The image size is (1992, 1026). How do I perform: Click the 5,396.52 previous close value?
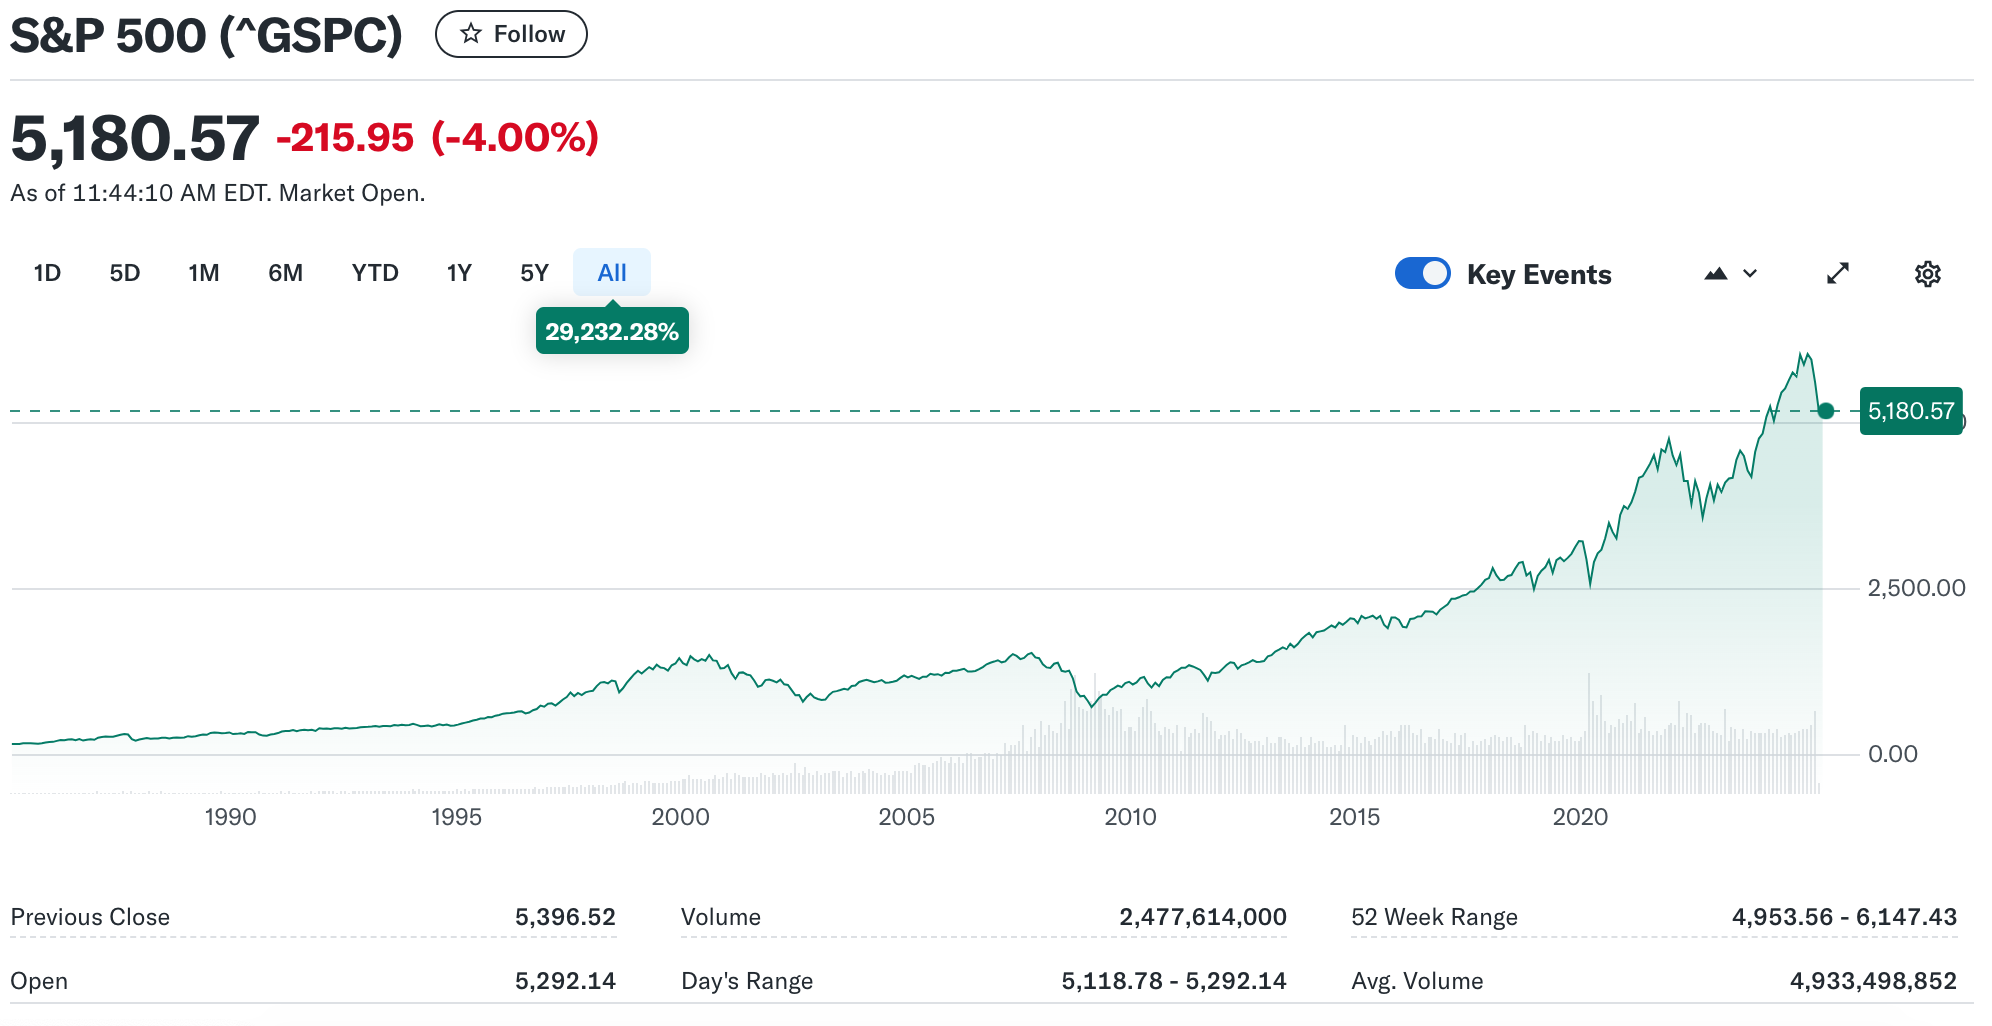click(x=565, y=917)
